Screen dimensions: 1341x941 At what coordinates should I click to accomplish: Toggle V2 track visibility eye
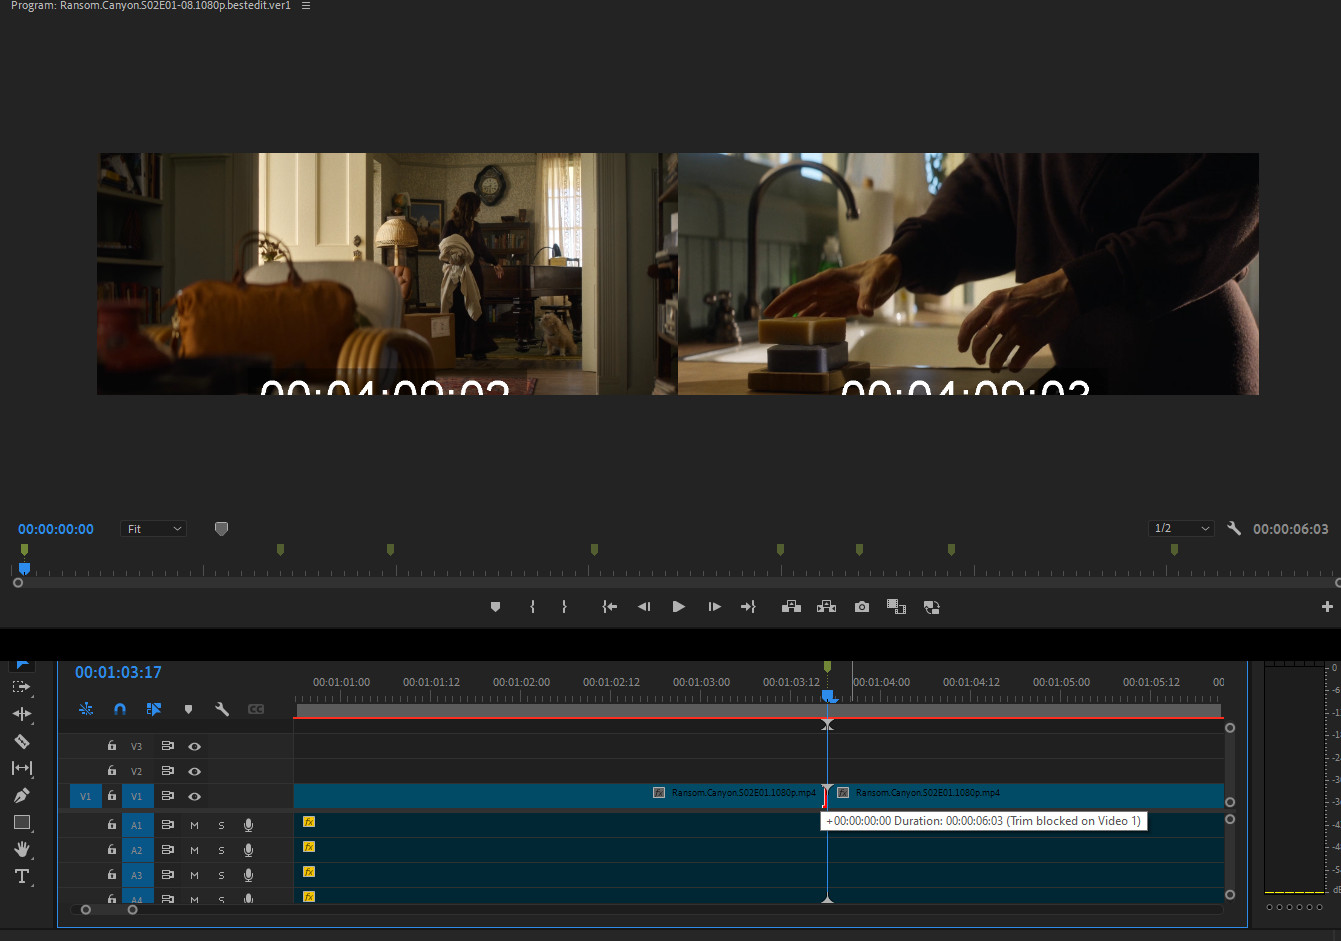tap(195, 771)
